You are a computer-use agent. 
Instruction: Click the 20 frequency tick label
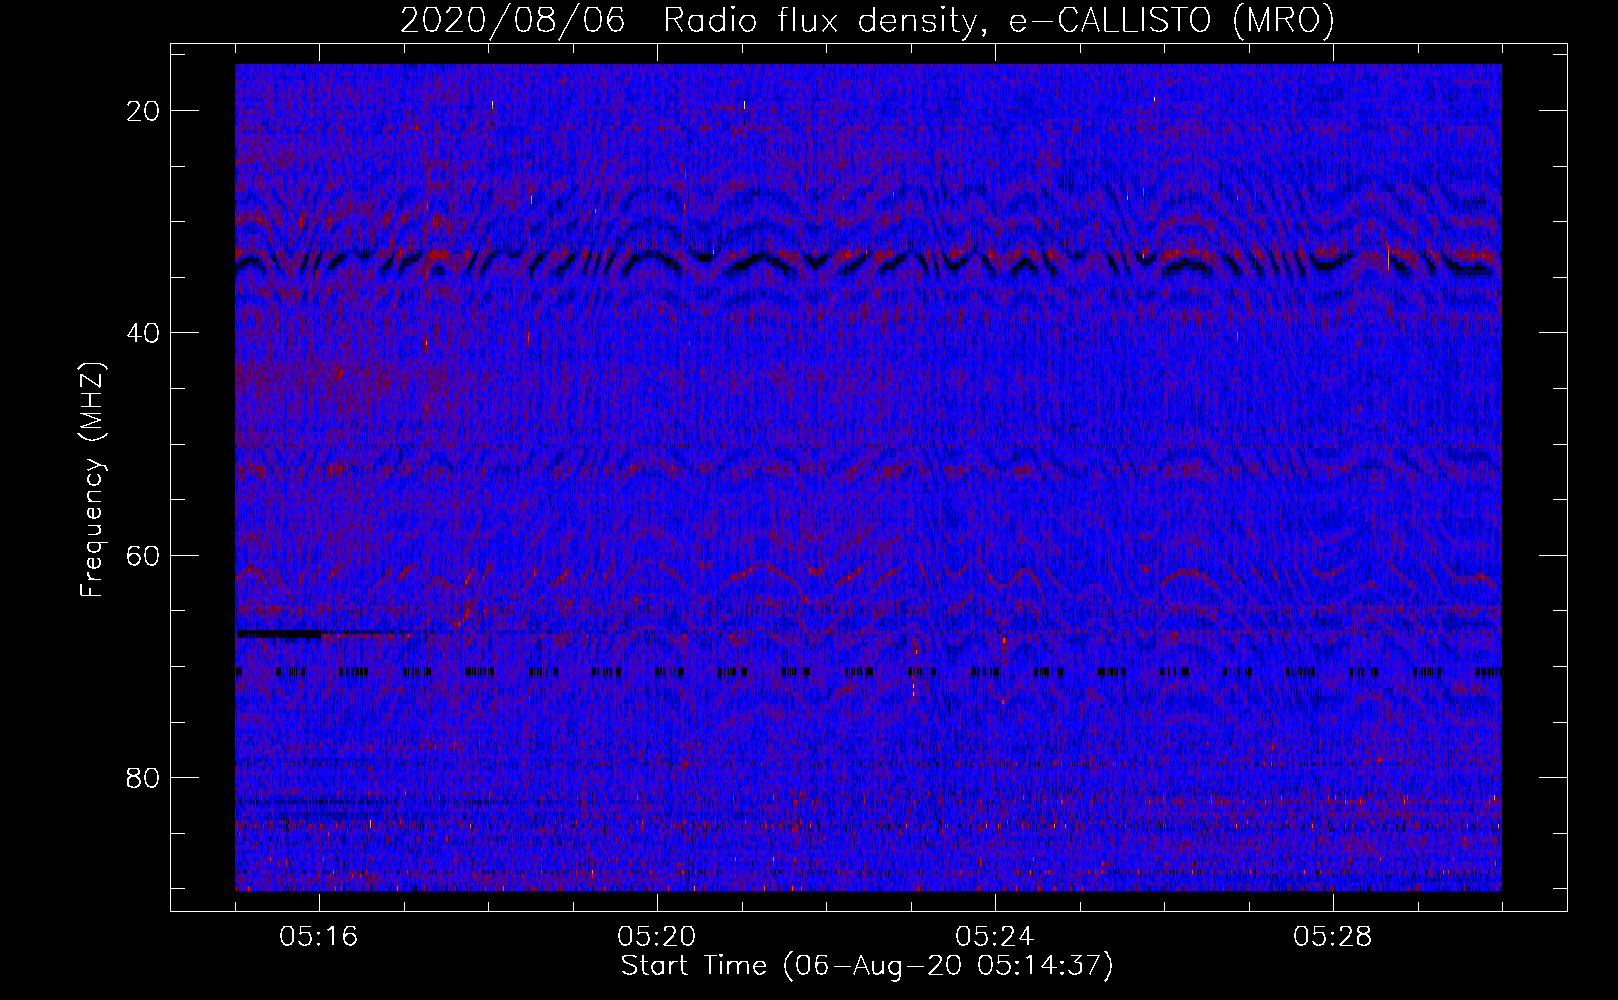coord(144,110)
